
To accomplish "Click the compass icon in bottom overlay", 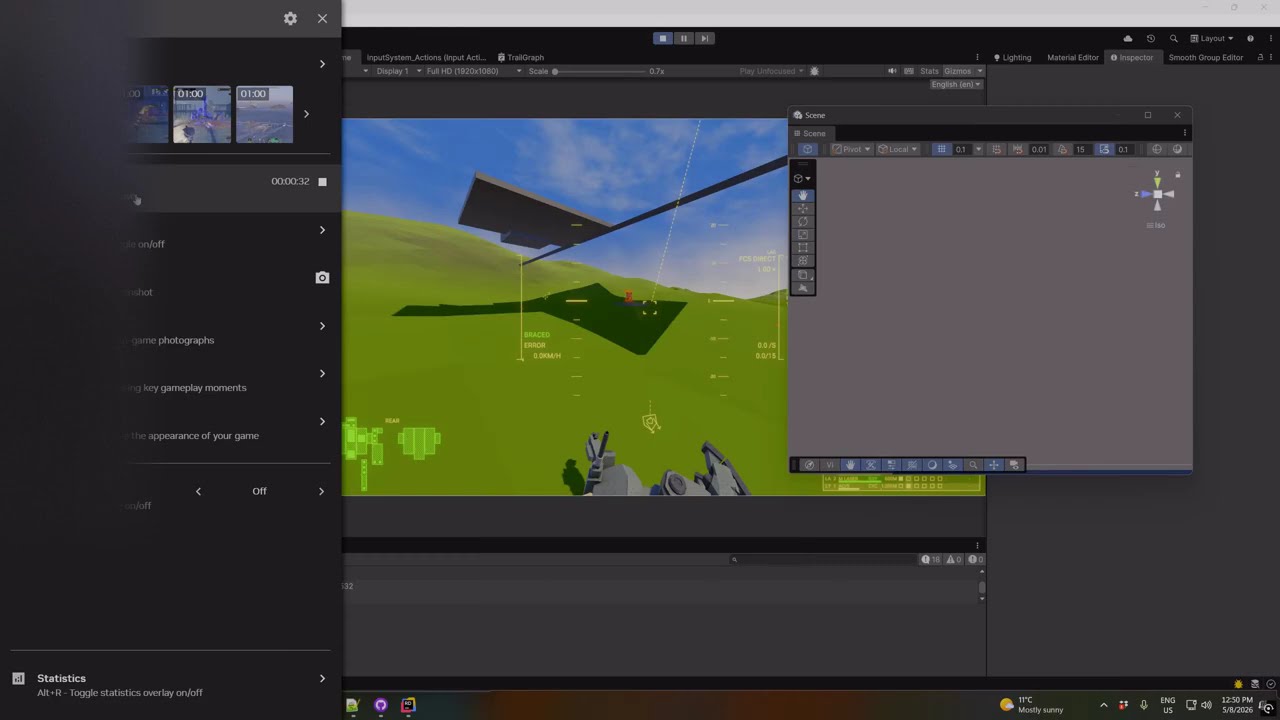I will 809,465.
